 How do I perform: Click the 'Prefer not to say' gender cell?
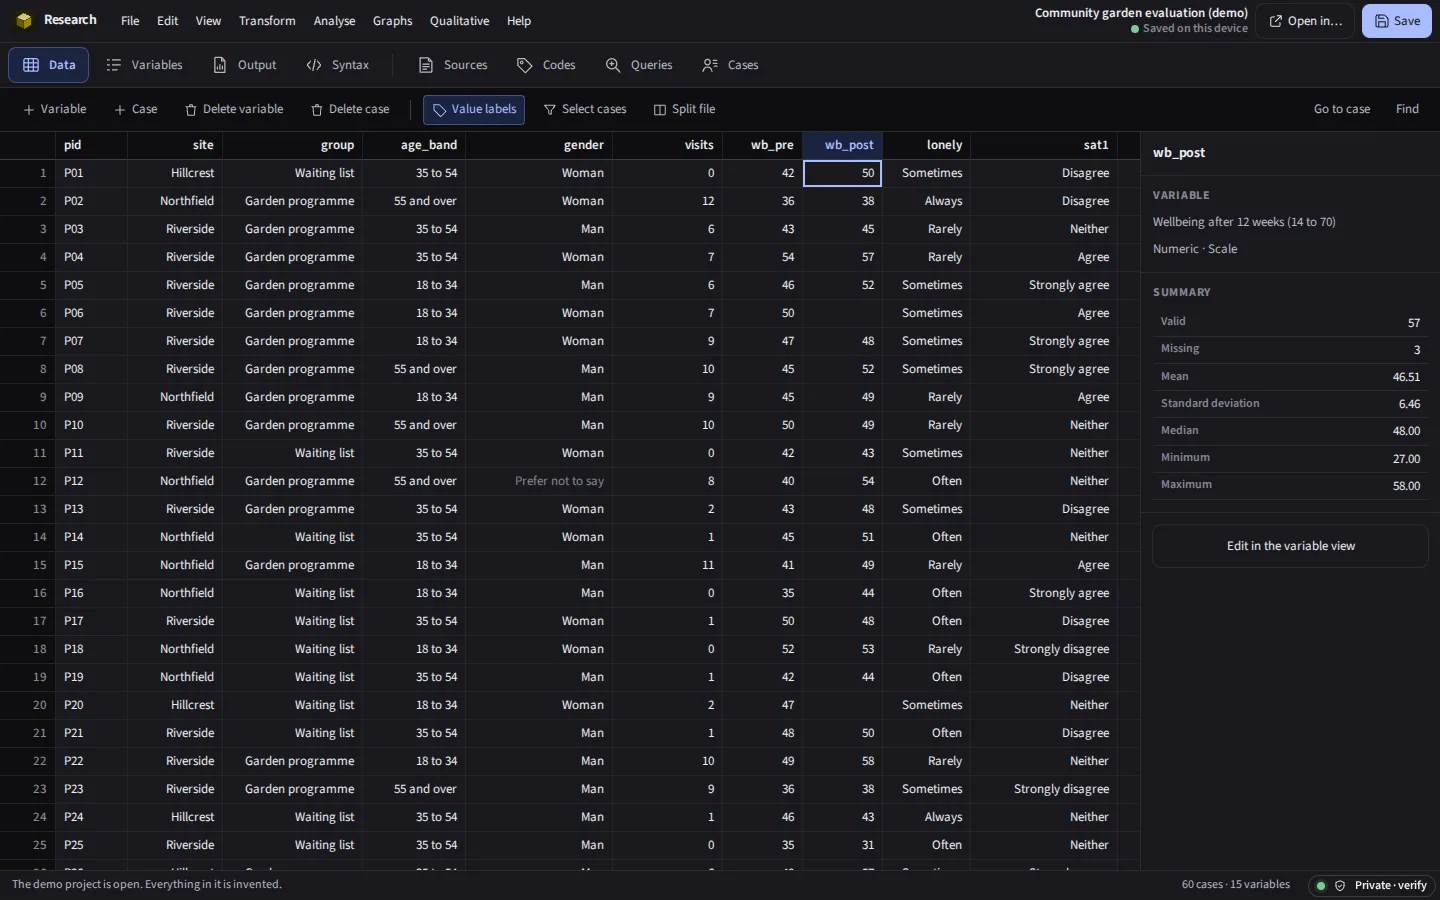pos(539,482)
